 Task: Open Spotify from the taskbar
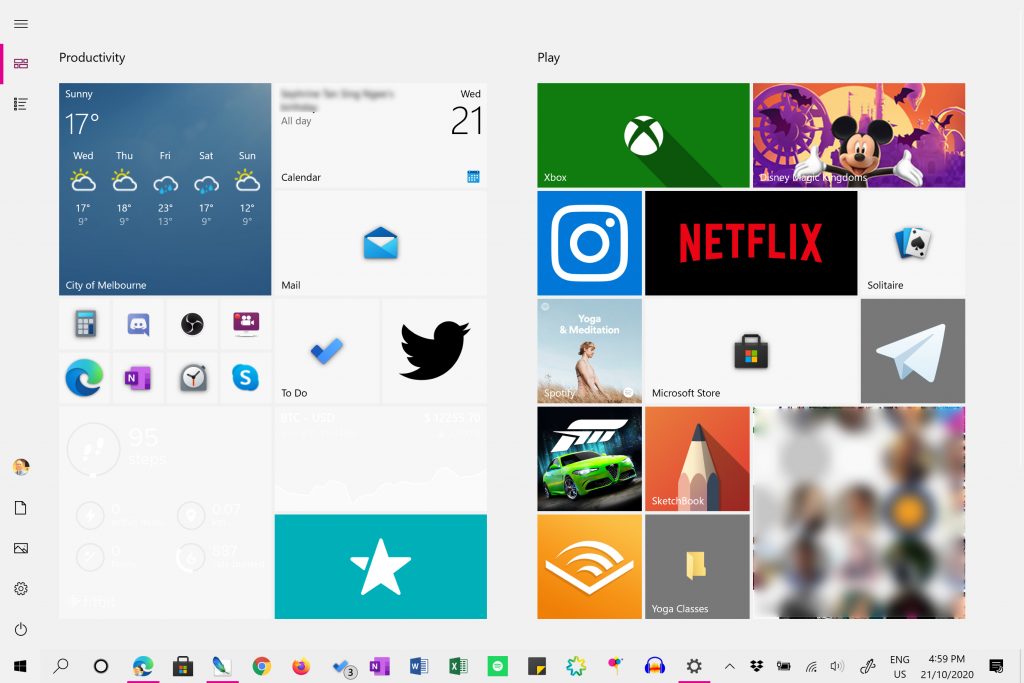[498, 666]
